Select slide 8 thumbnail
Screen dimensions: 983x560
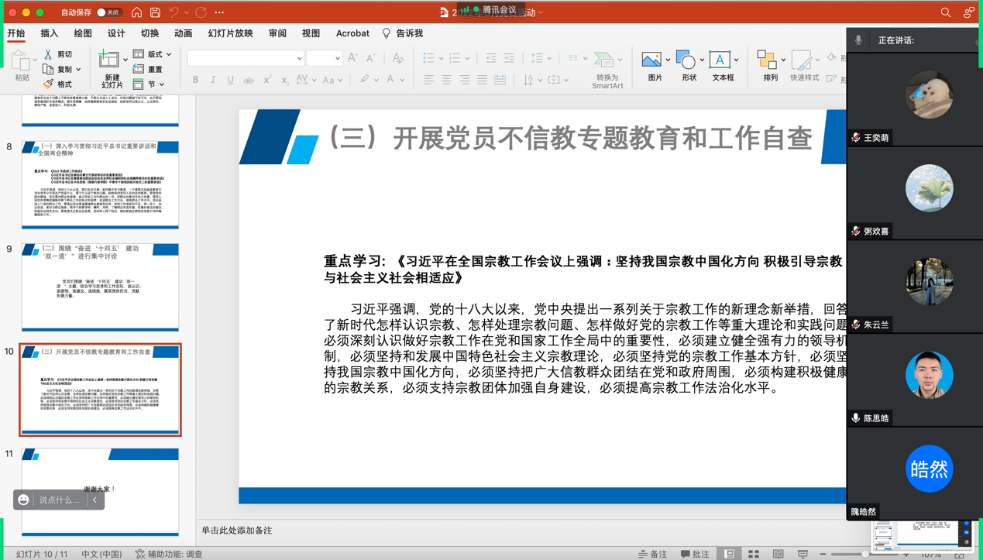coord(100,184)
